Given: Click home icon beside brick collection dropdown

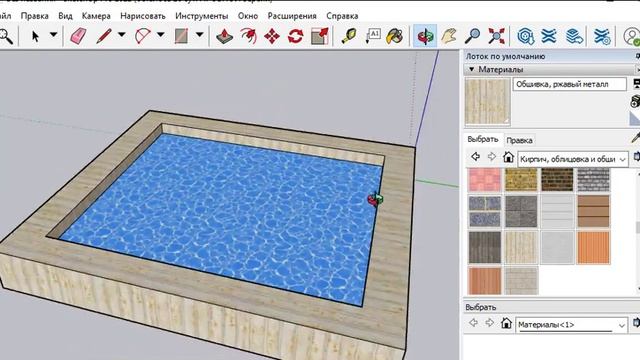Looking at the screenshot, I should 508,157.
